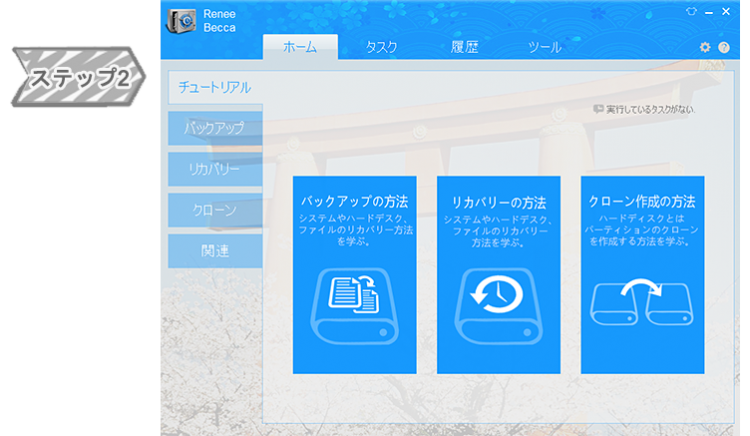The image size is (750, 436).
Task: Click the skin shirt icon in title bar
Action: [x=691, y=11]
